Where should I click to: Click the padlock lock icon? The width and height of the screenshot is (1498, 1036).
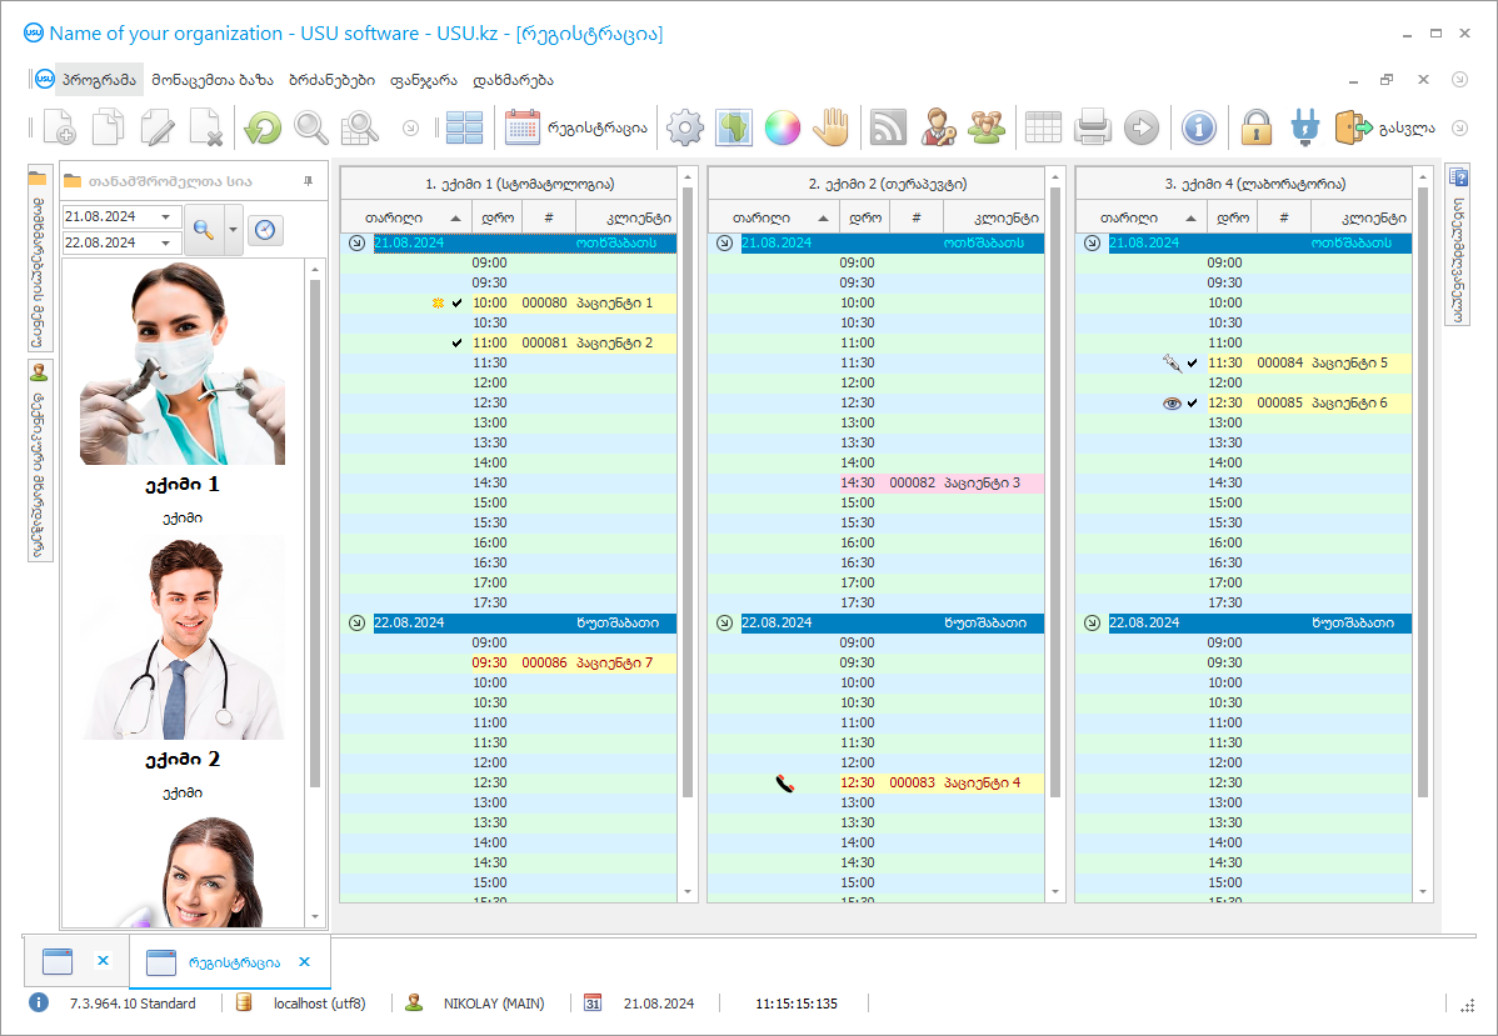[x=1256, y=127]
